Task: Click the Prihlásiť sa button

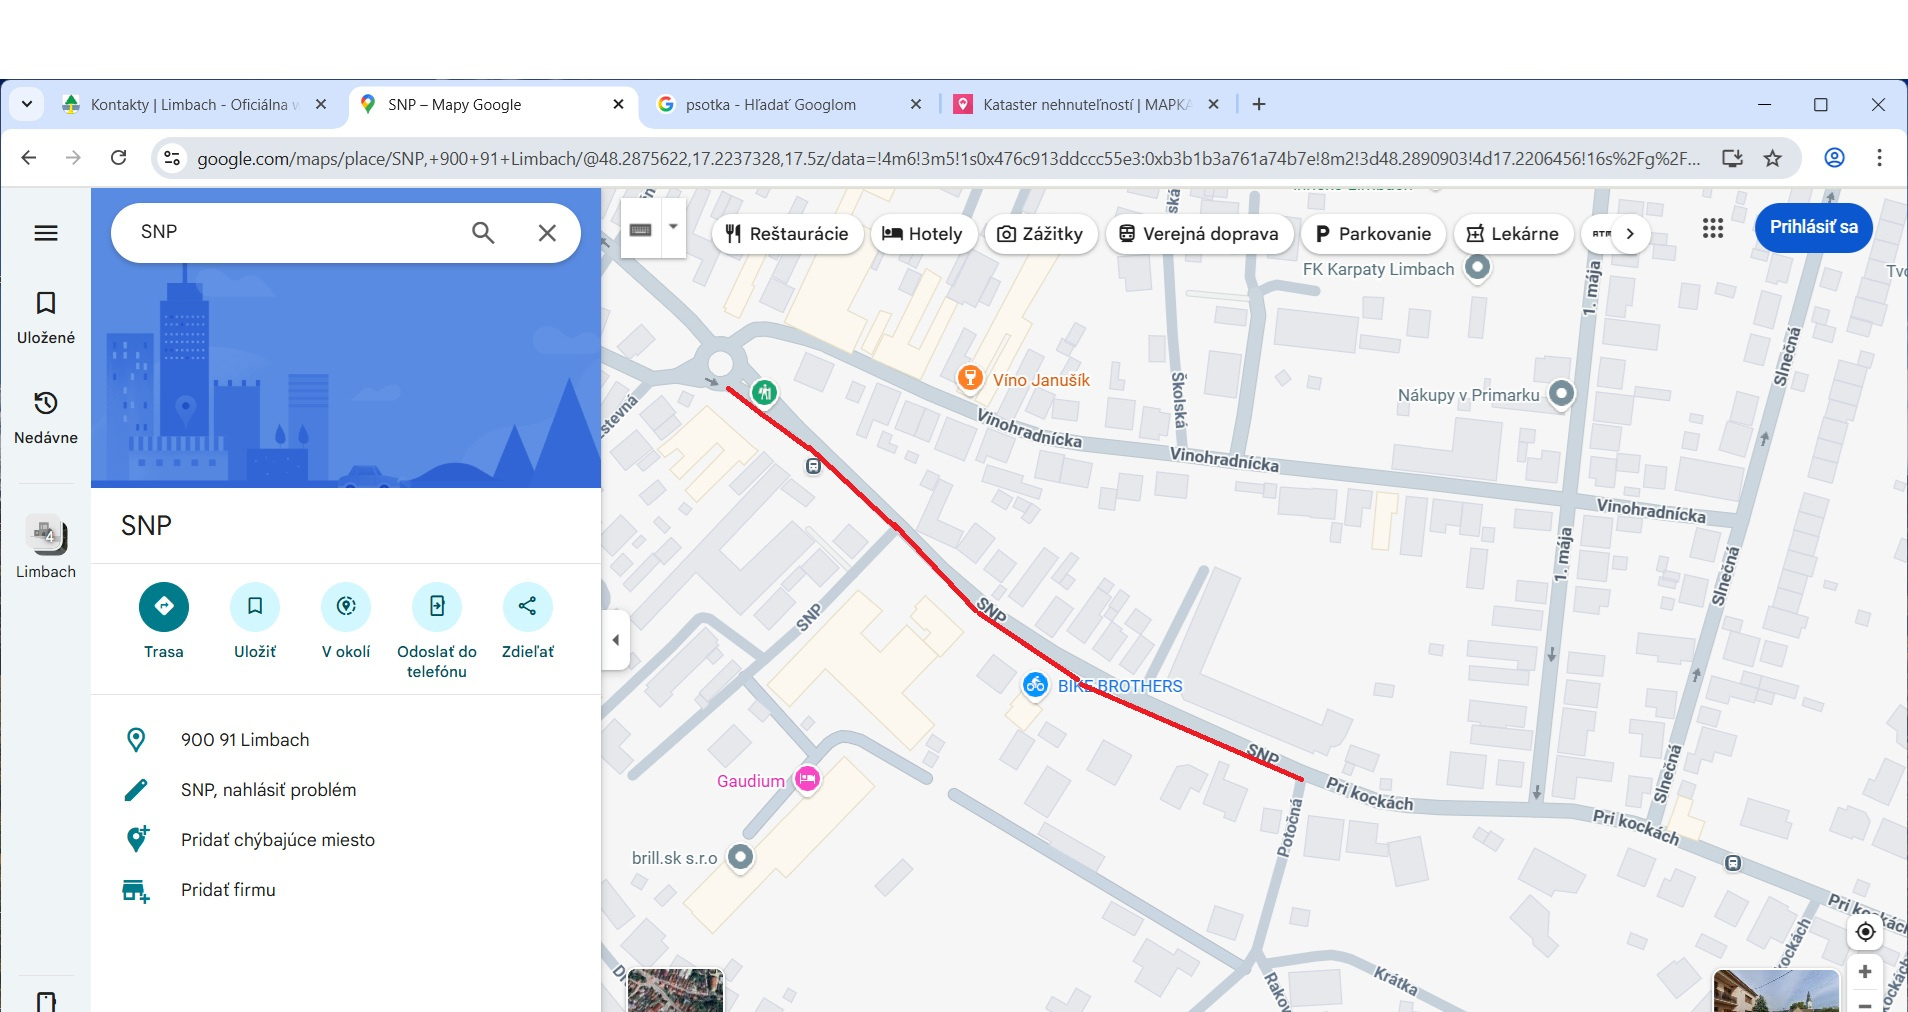Action: click(x=1813, y=227)
